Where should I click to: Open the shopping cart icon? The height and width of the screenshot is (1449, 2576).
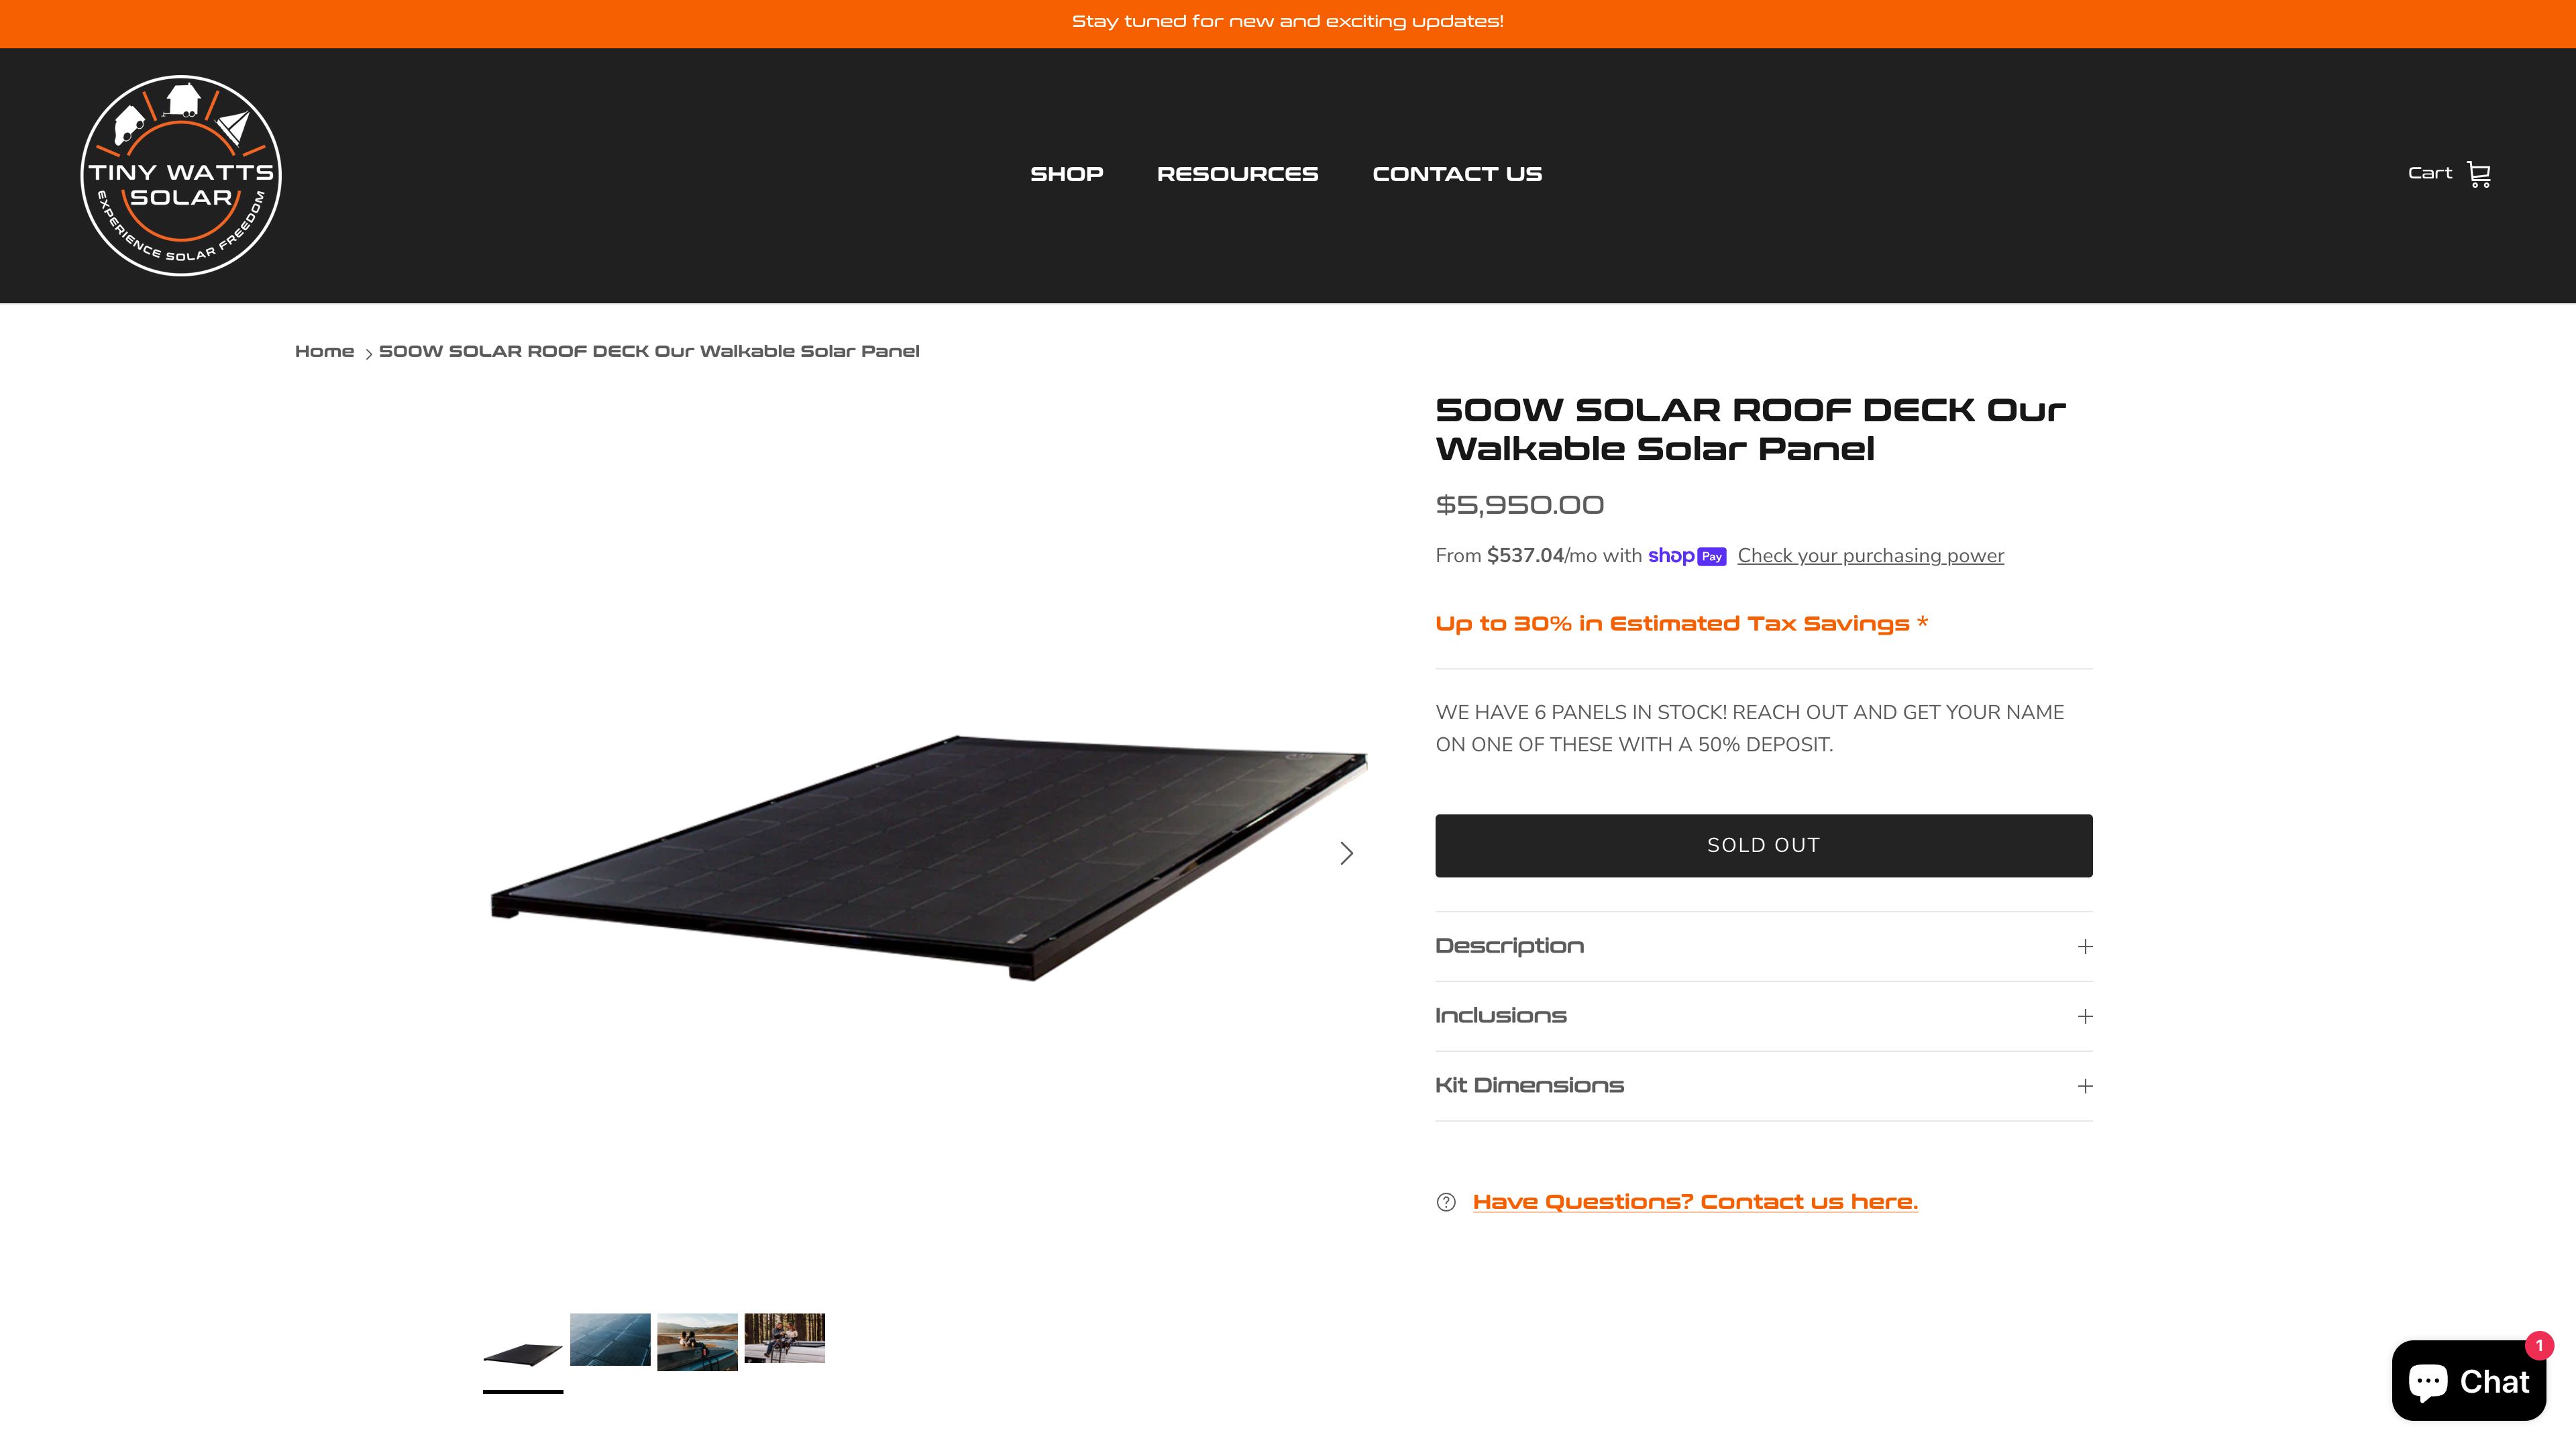pyautogui.click(x=2478, y=175)
